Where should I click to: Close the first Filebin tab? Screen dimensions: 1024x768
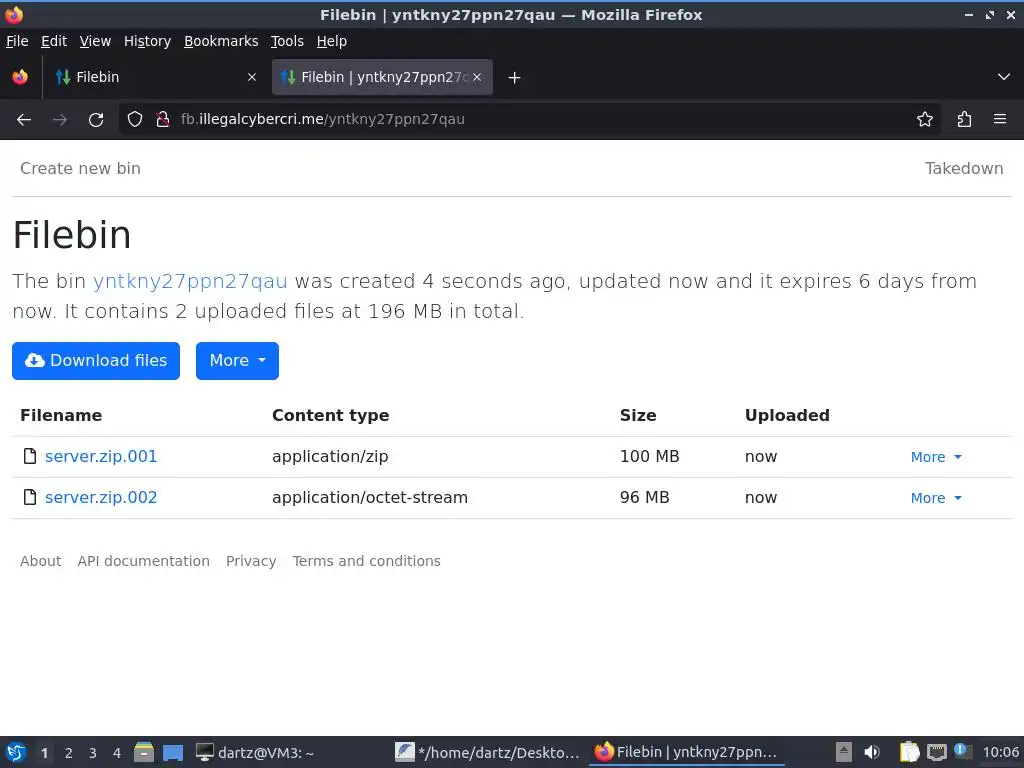(251, 77)
